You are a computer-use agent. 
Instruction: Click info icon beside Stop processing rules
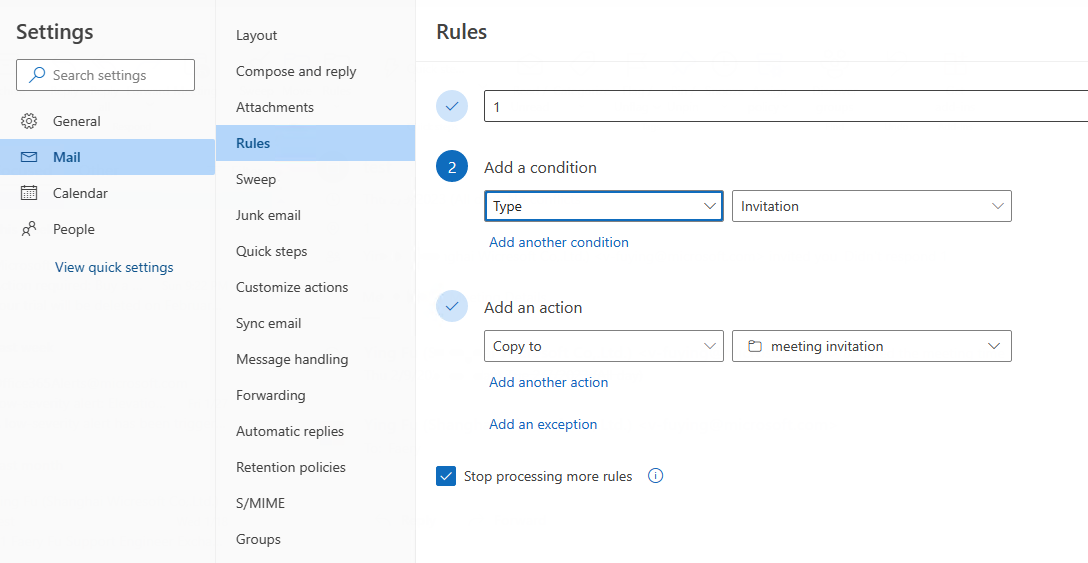[656, 476]
